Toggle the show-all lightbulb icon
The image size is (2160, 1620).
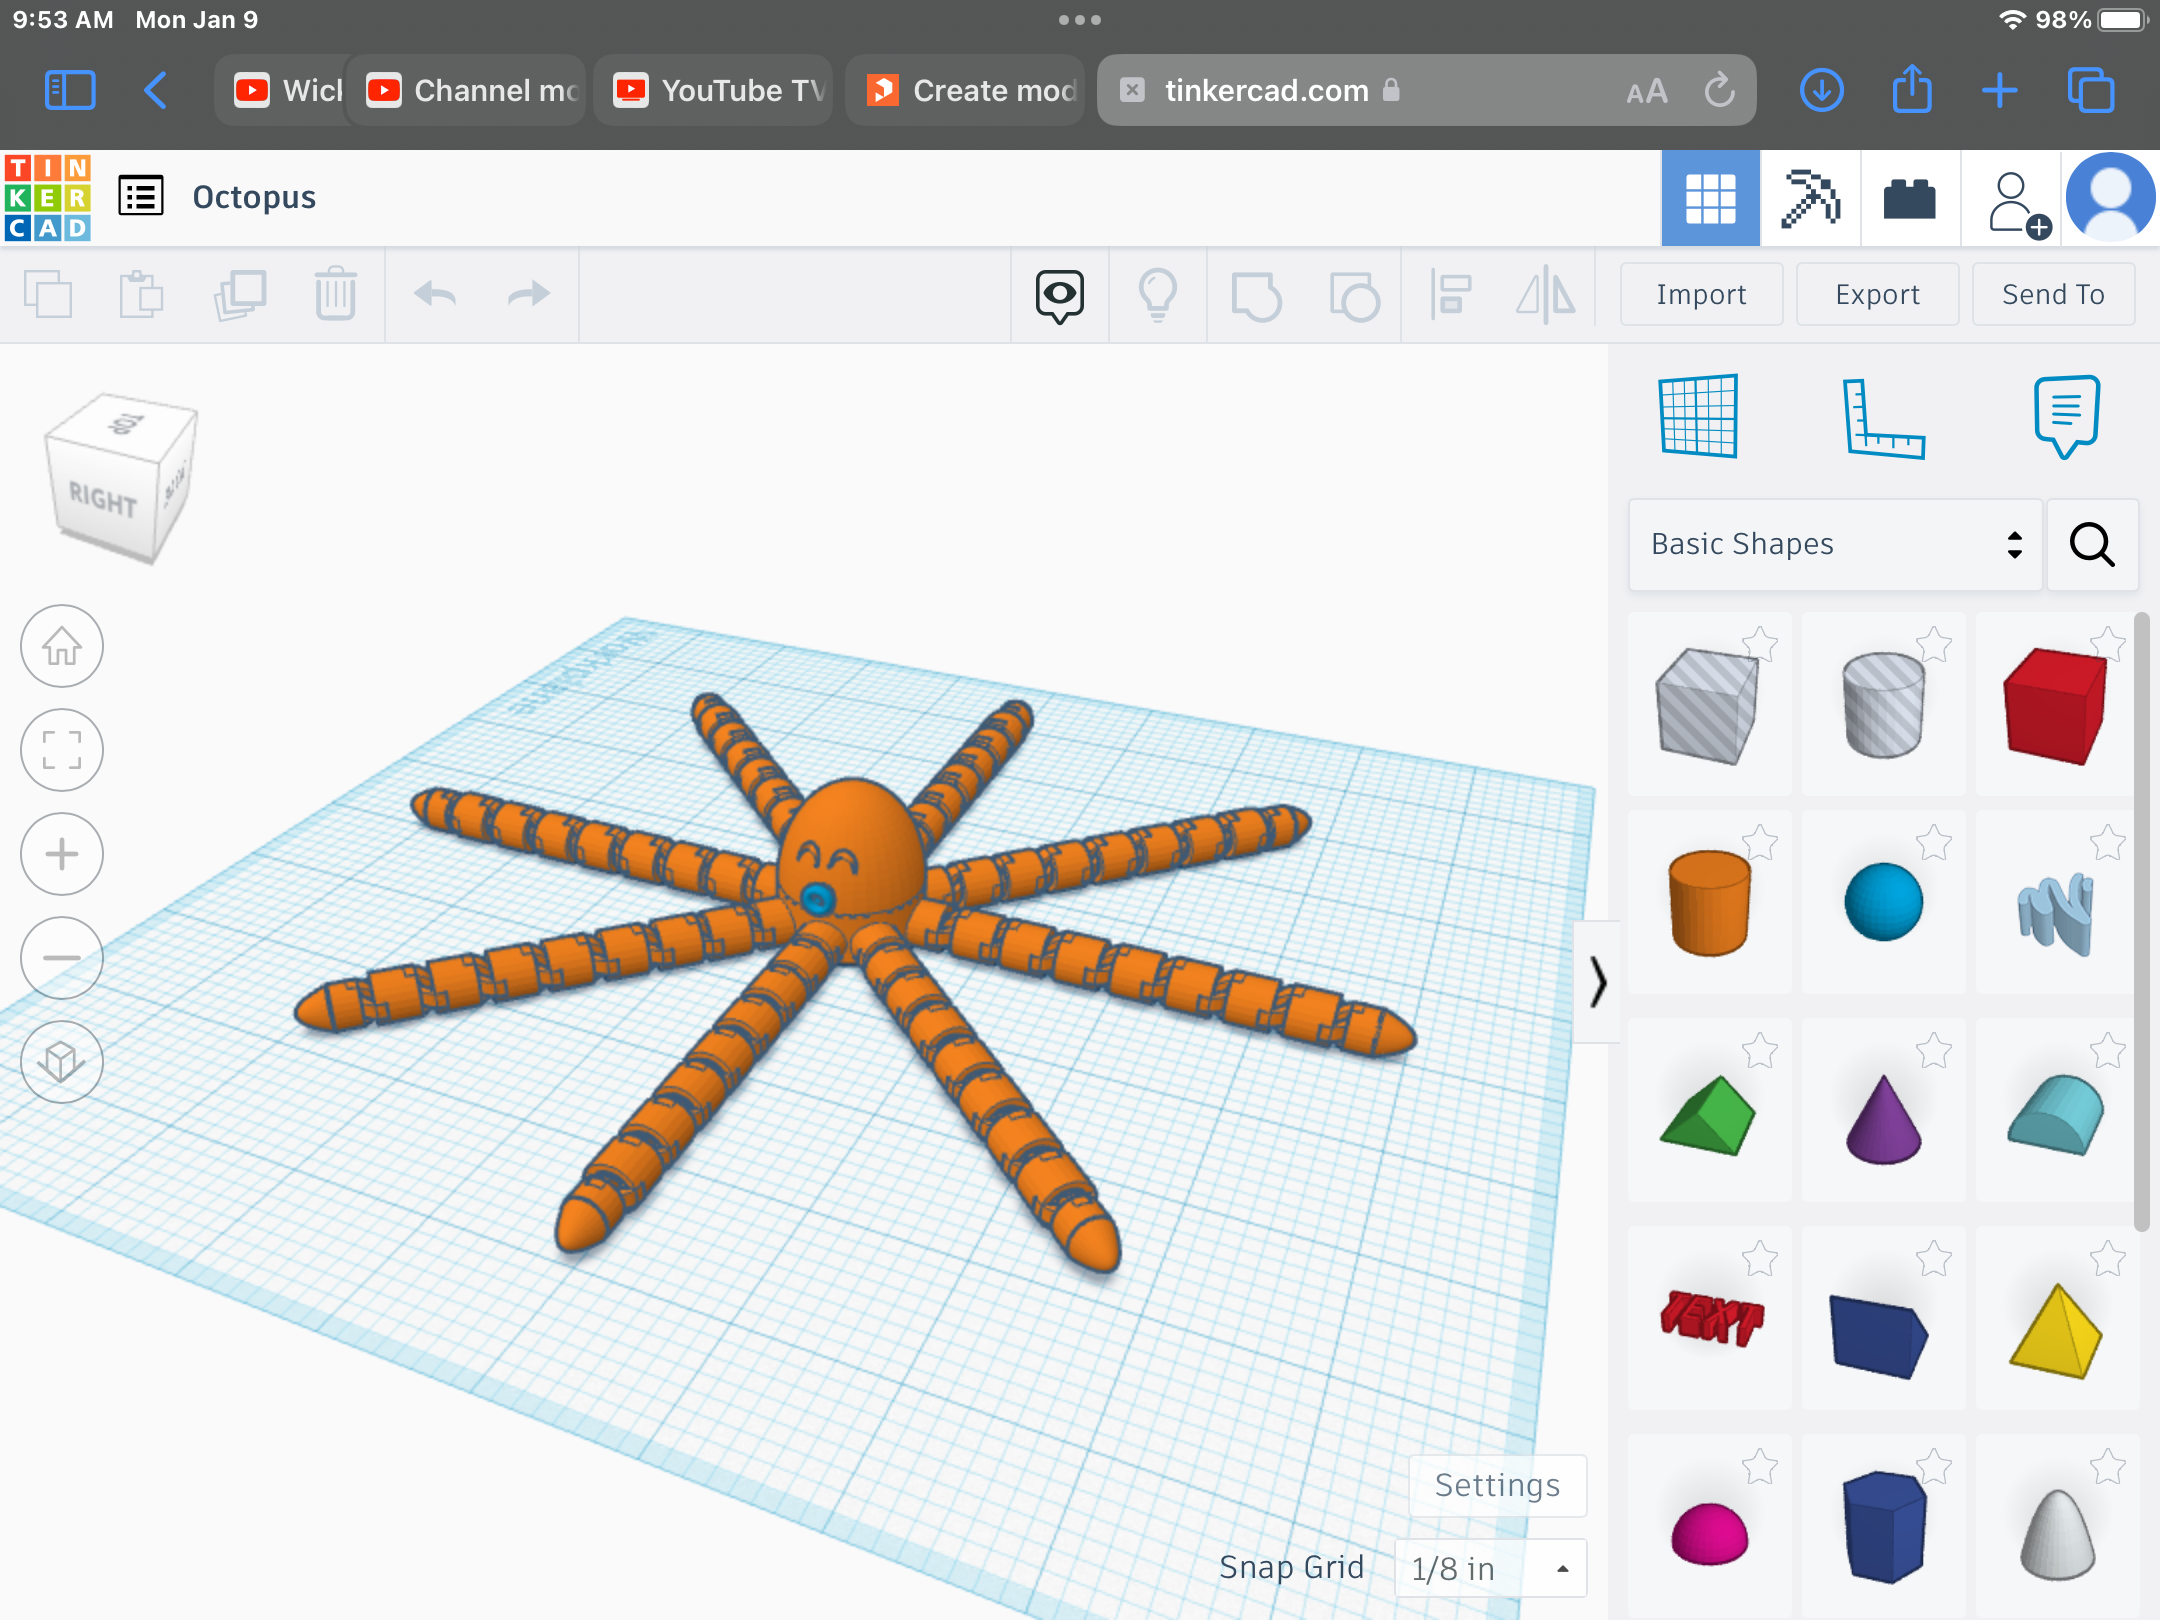(x=1158, y=295)
